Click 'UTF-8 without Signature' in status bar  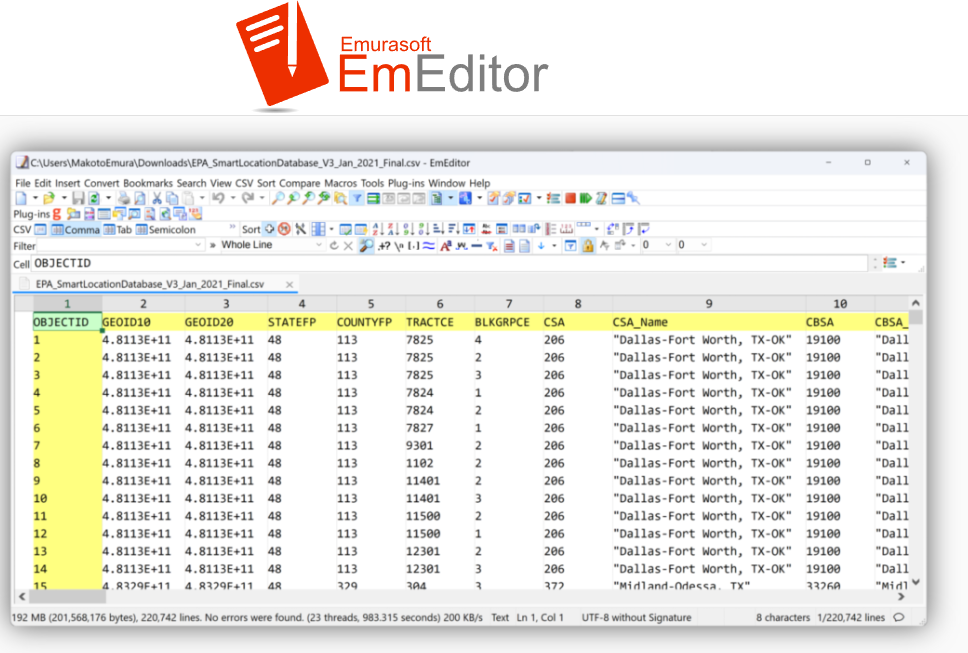[636, 617]
